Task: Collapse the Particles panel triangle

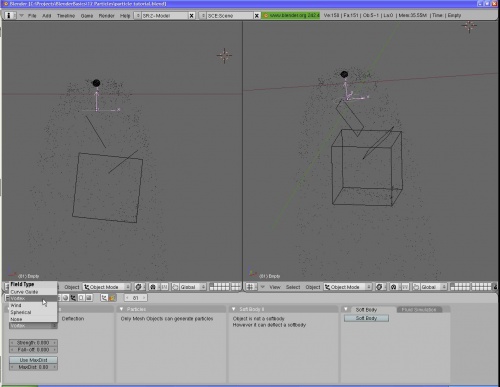Action: tap(122, 309)
